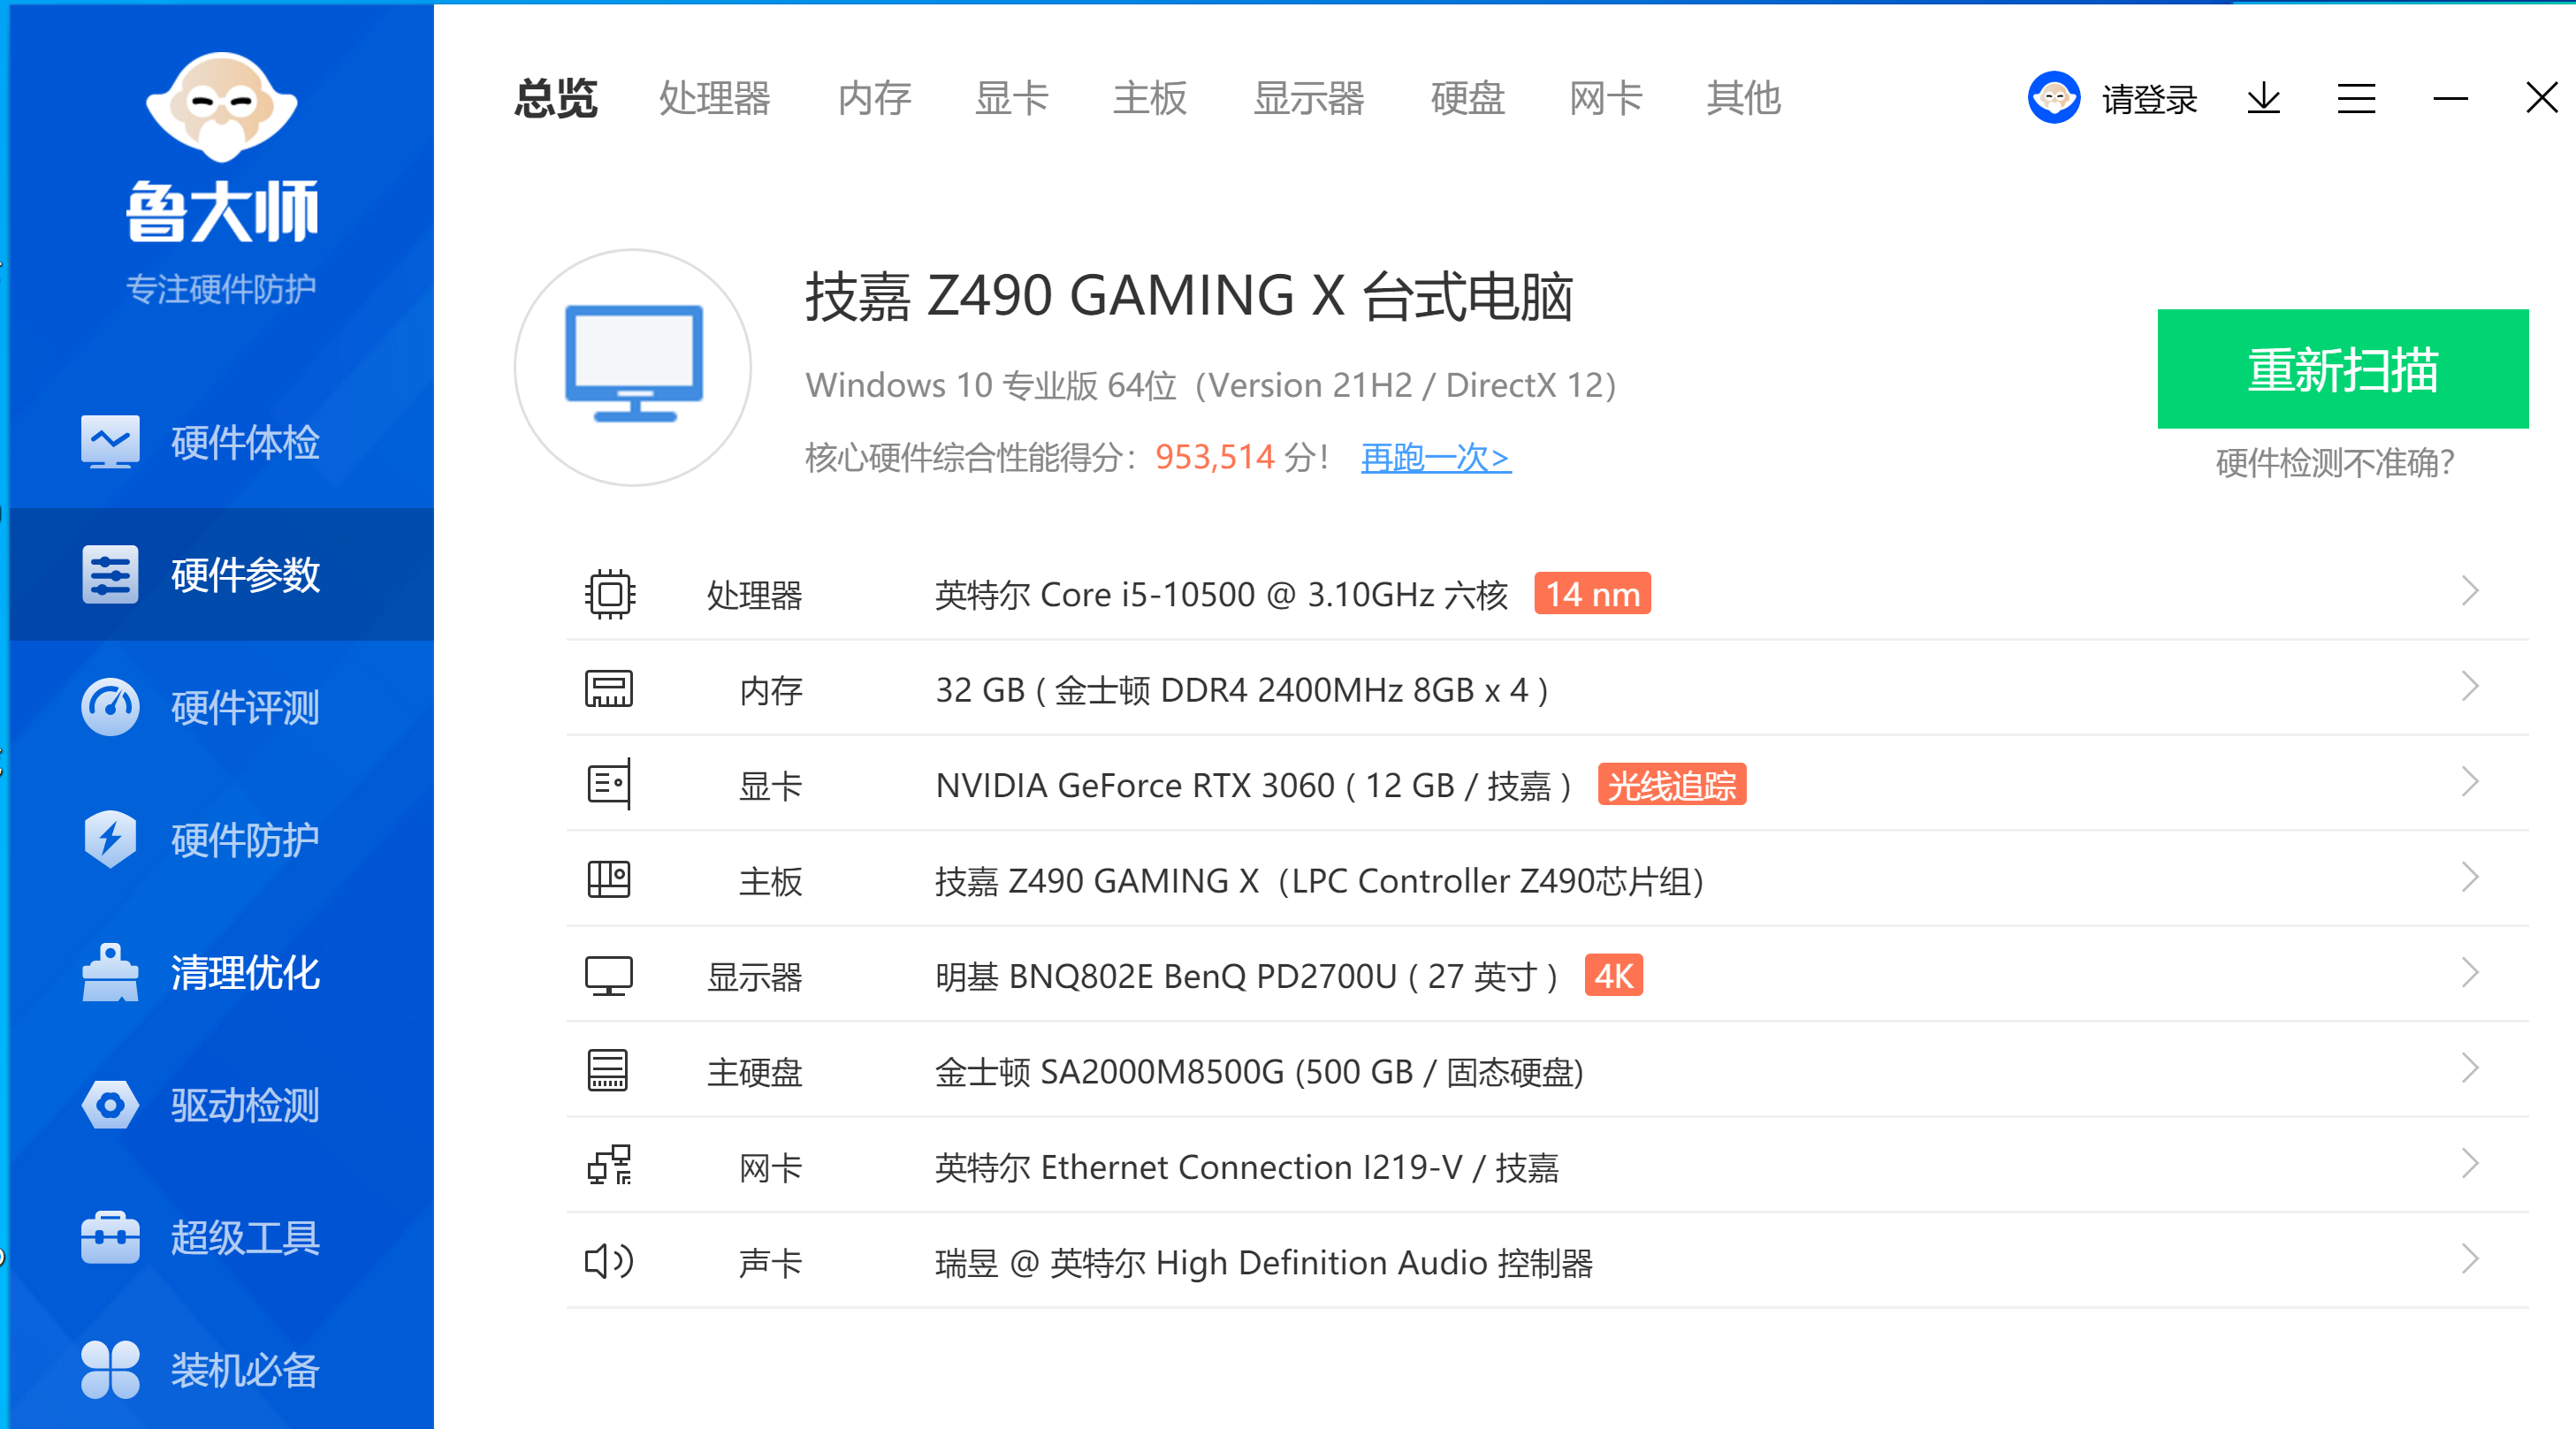Click 32 GB 金士顿 DDR4 memory text
This screenshot has height=1429, width=2576.
(1242, 690)
